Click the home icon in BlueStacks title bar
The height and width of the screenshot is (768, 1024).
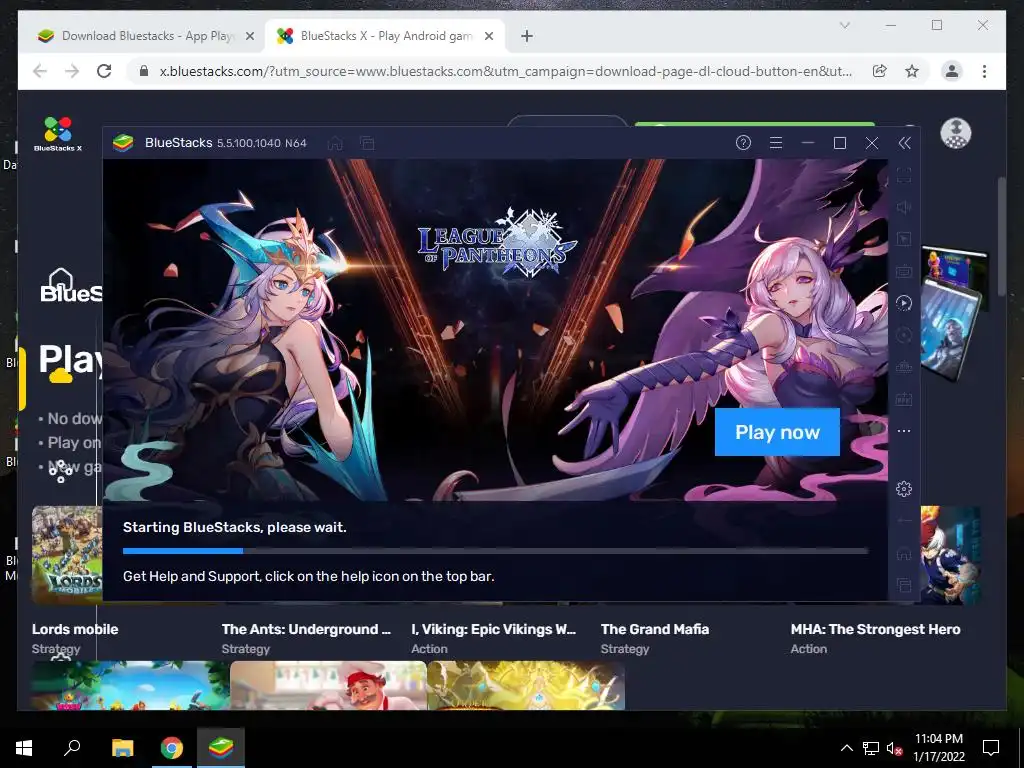[335, 143]
